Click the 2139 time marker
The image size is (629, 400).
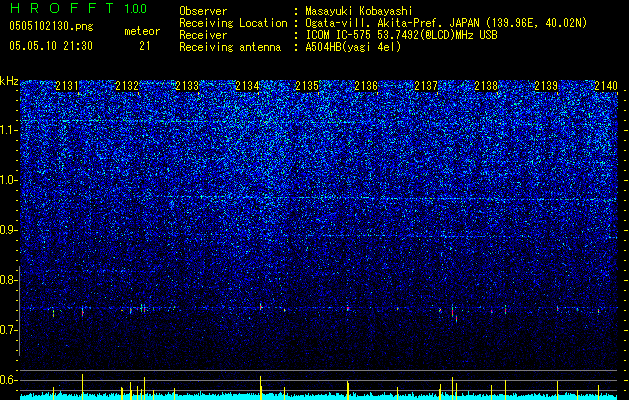coord(546,86)
